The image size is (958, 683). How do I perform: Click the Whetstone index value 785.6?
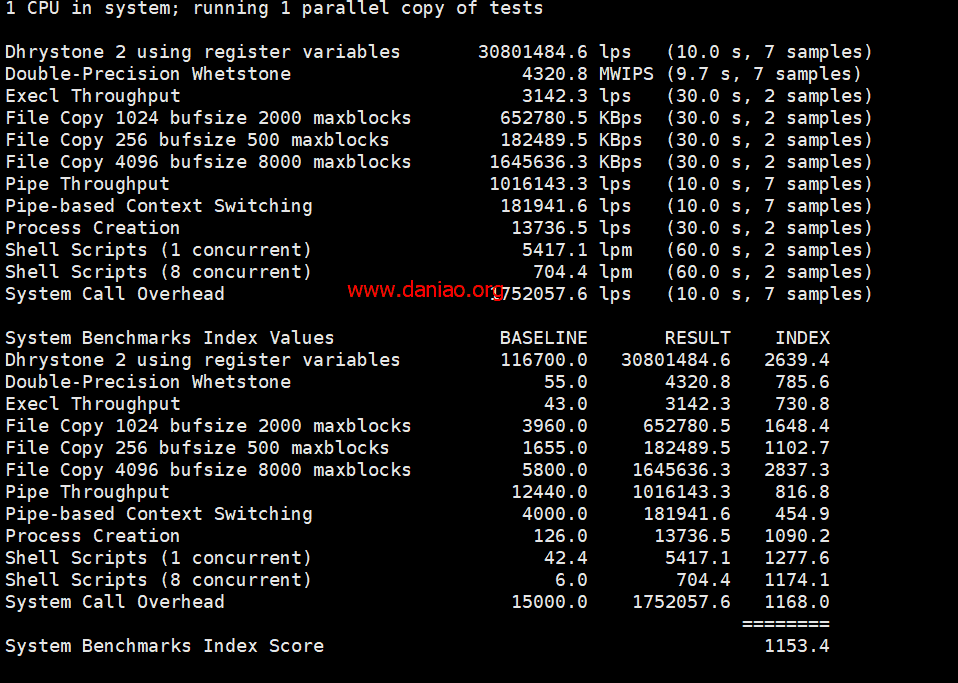coord(803,382)
